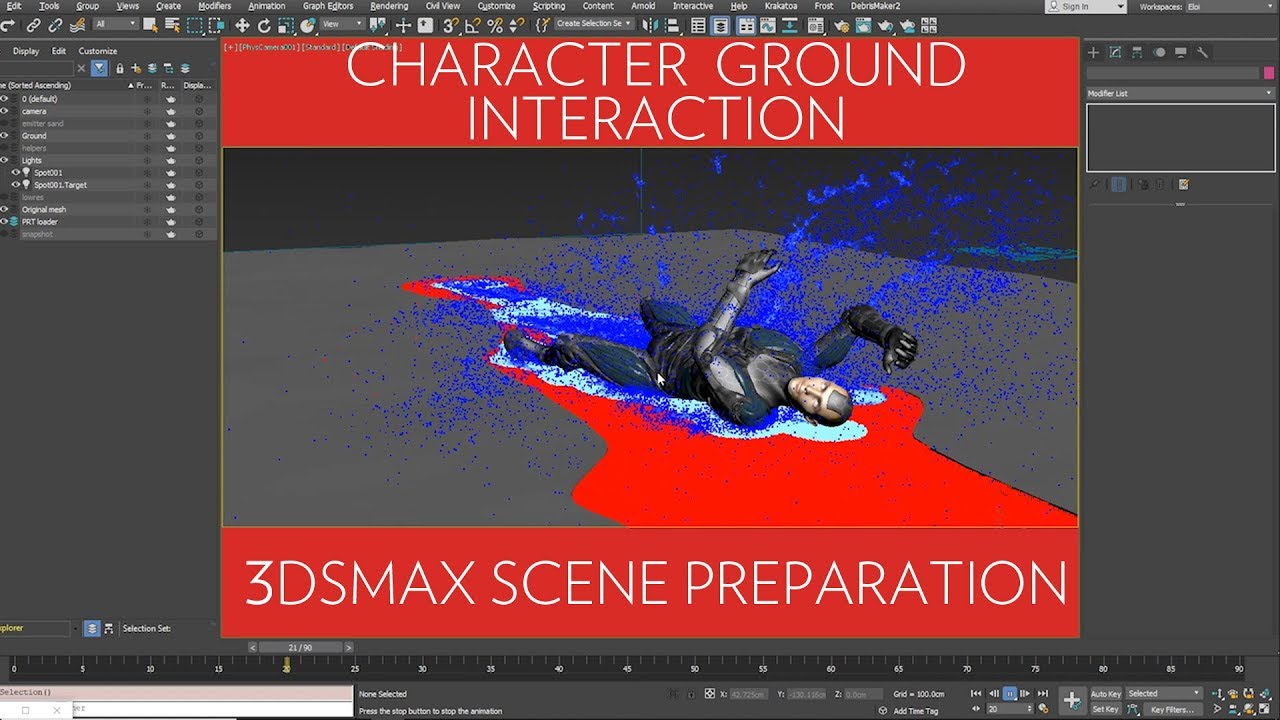Activate the Select Object tool
The width and height of the screenshot is (1280, 720).
[x=150, y=25]
